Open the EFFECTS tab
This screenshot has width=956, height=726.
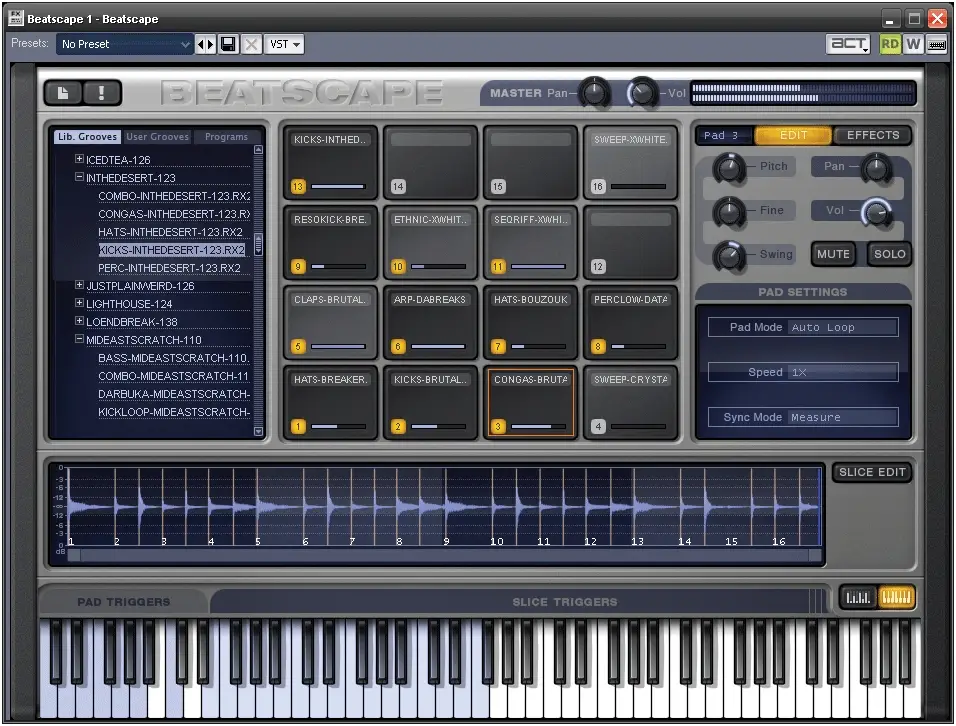[x=872, y=135]
